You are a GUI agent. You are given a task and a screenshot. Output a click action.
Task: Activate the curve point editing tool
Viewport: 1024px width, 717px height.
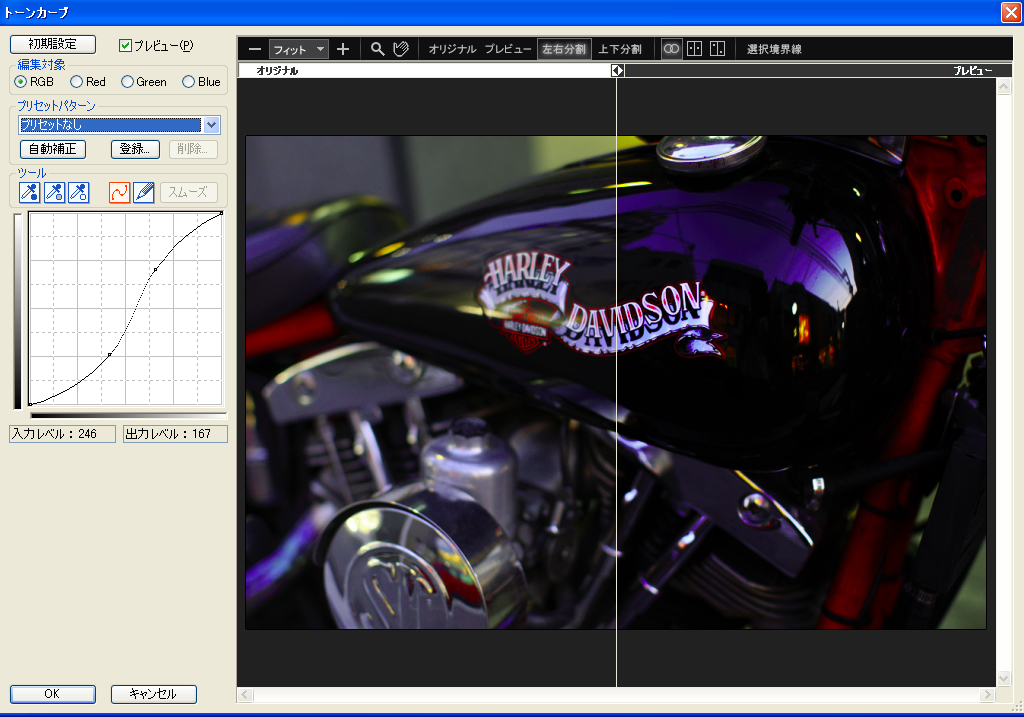(x=120, y=192)
